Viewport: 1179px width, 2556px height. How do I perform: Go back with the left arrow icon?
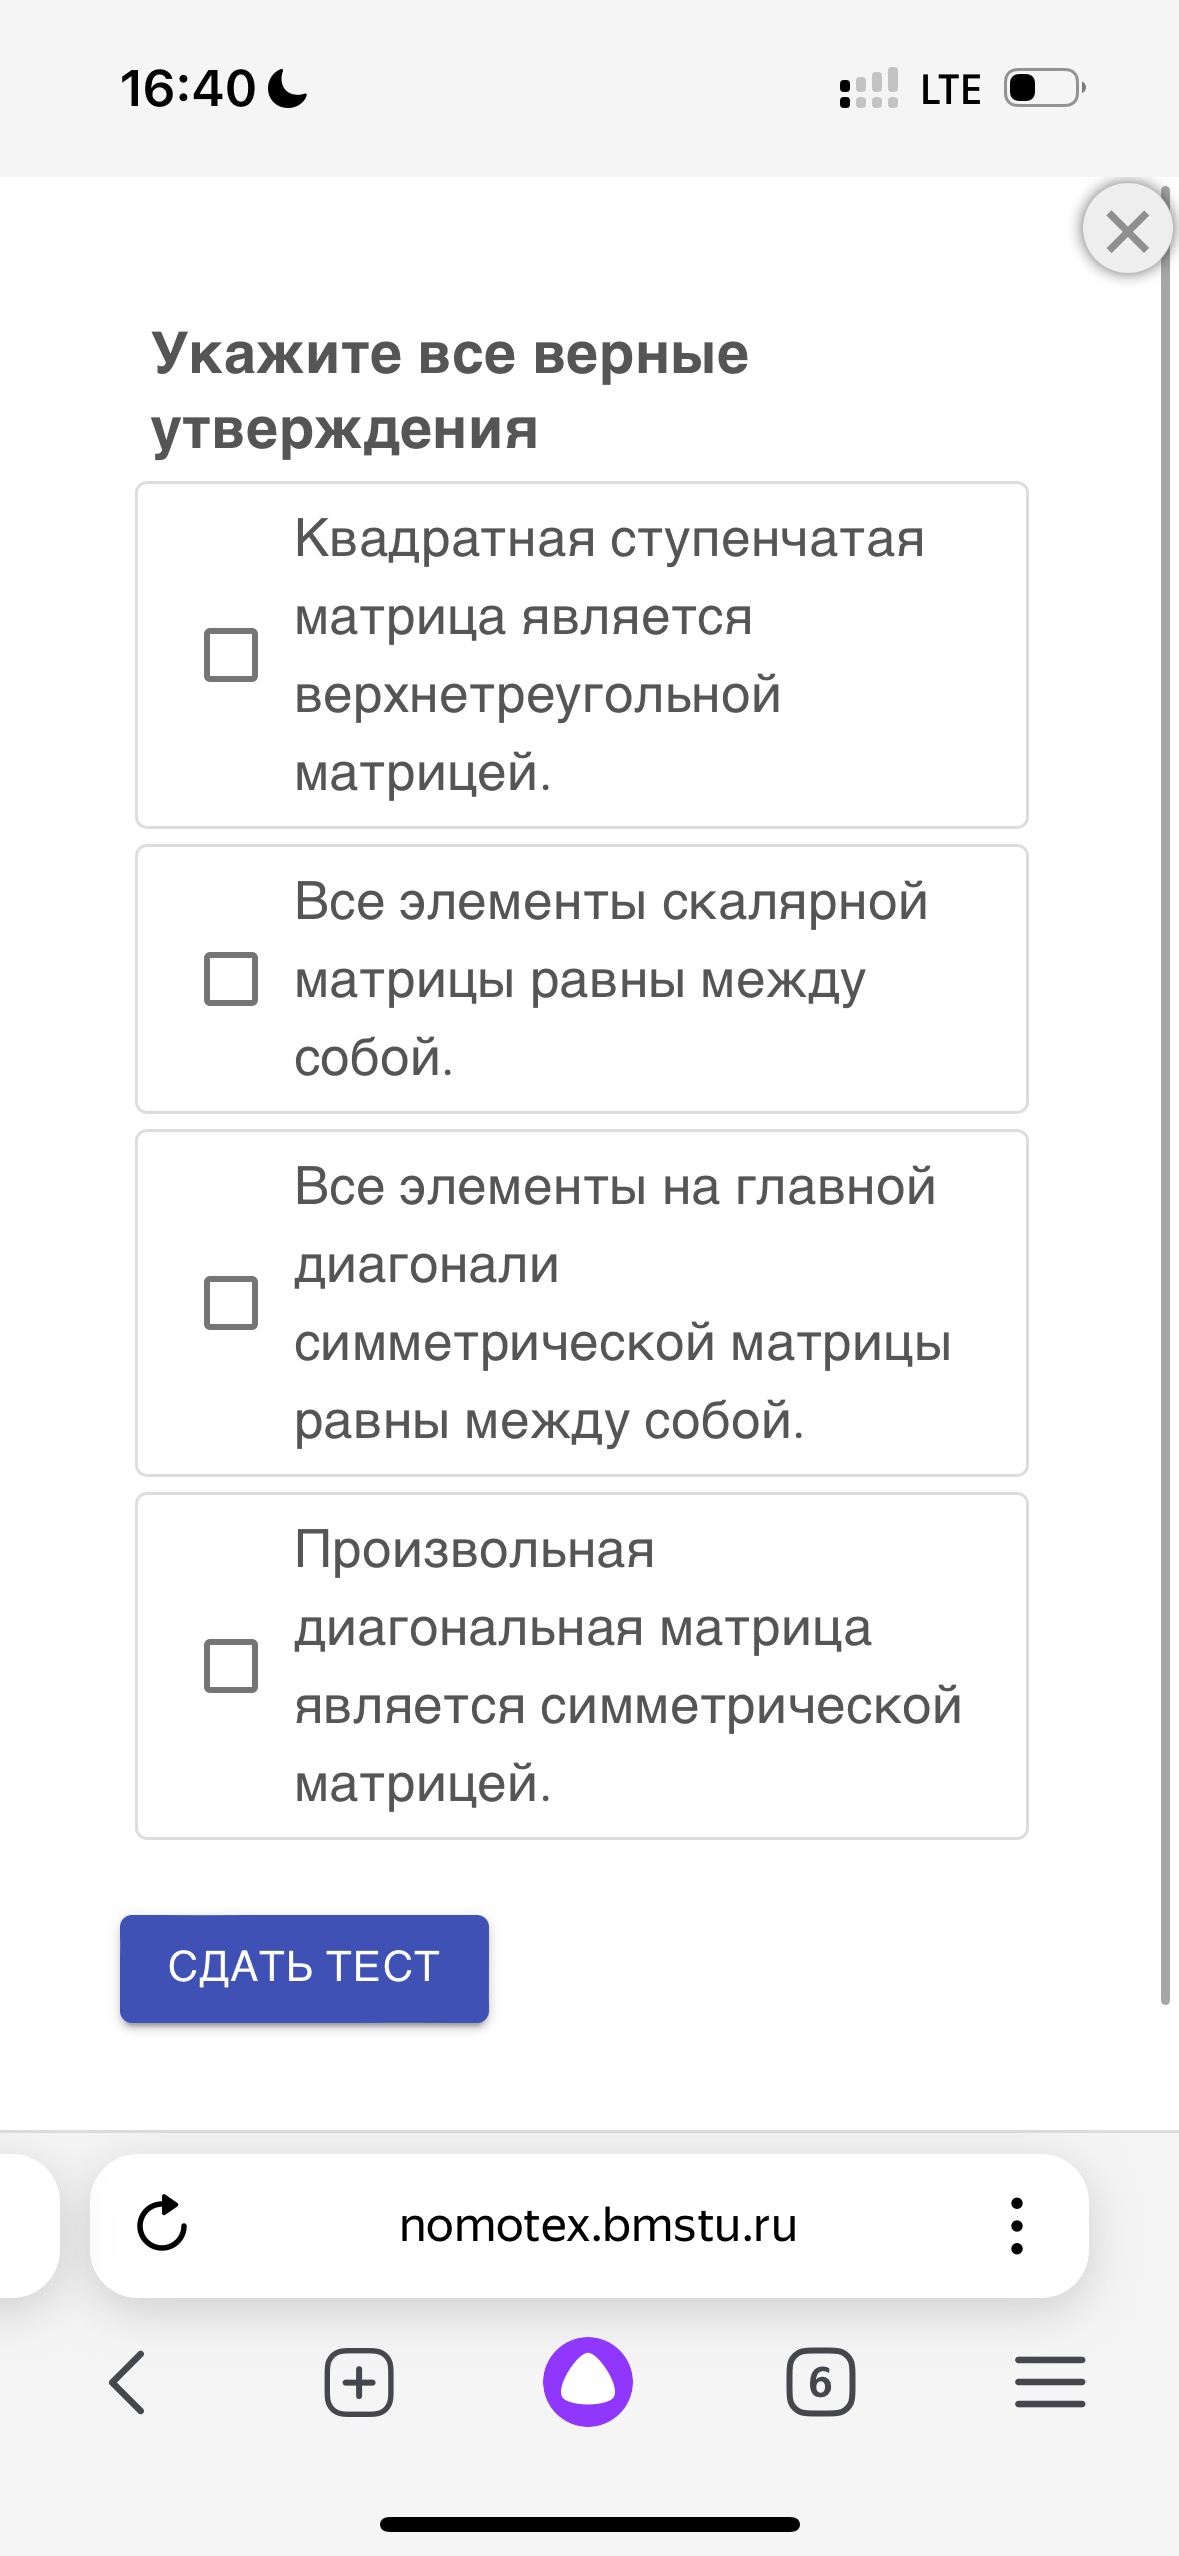[x=128, y=2382]
